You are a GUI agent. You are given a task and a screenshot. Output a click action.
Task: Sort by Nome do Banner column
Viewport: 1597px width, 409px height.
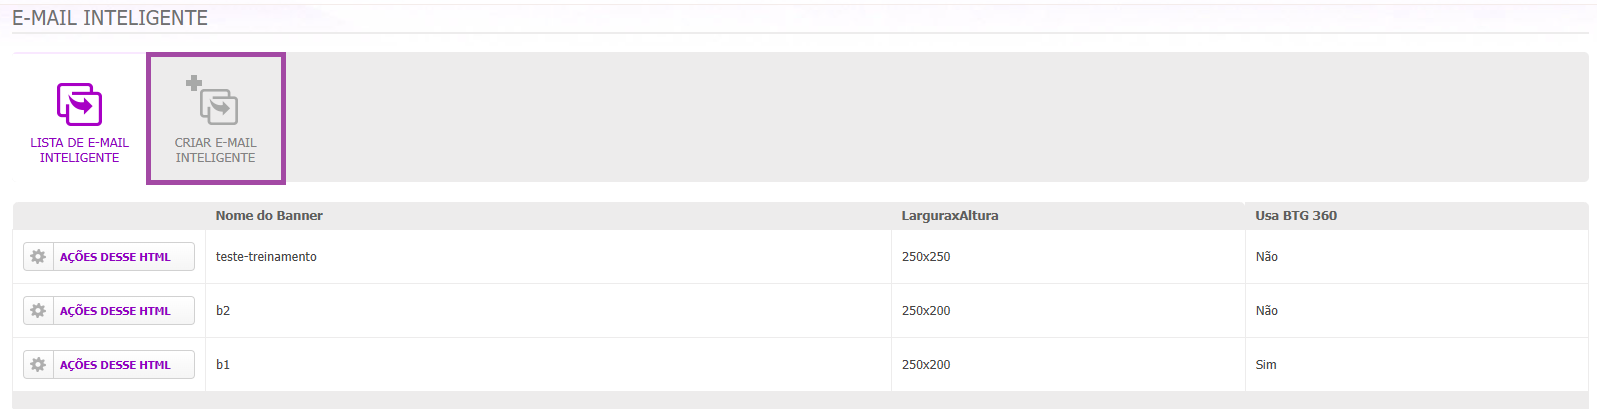point(269,216)
